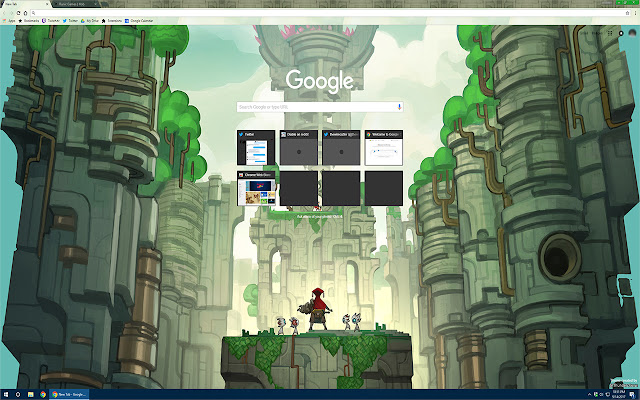Open the Chrome Web Store tile

click(x=256, y=188)
